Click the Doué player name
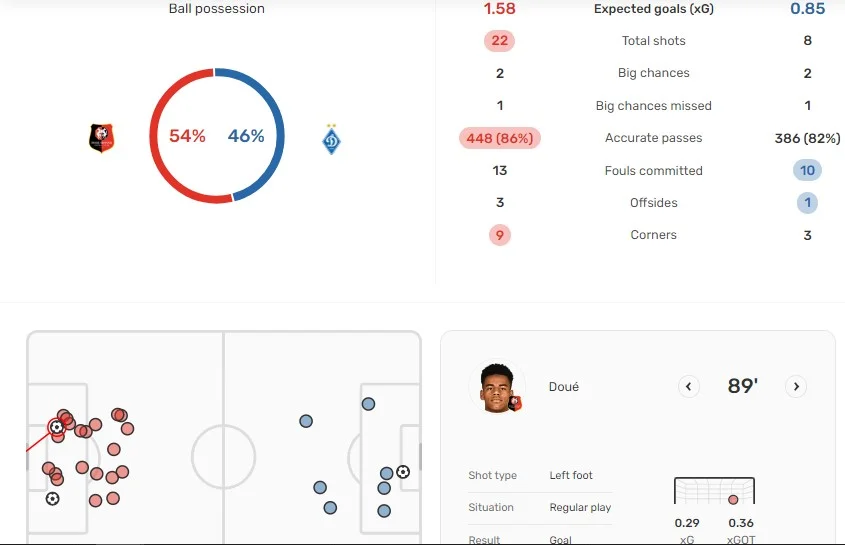845x545 pixels. pyautogui.click(x=564, y=387)
